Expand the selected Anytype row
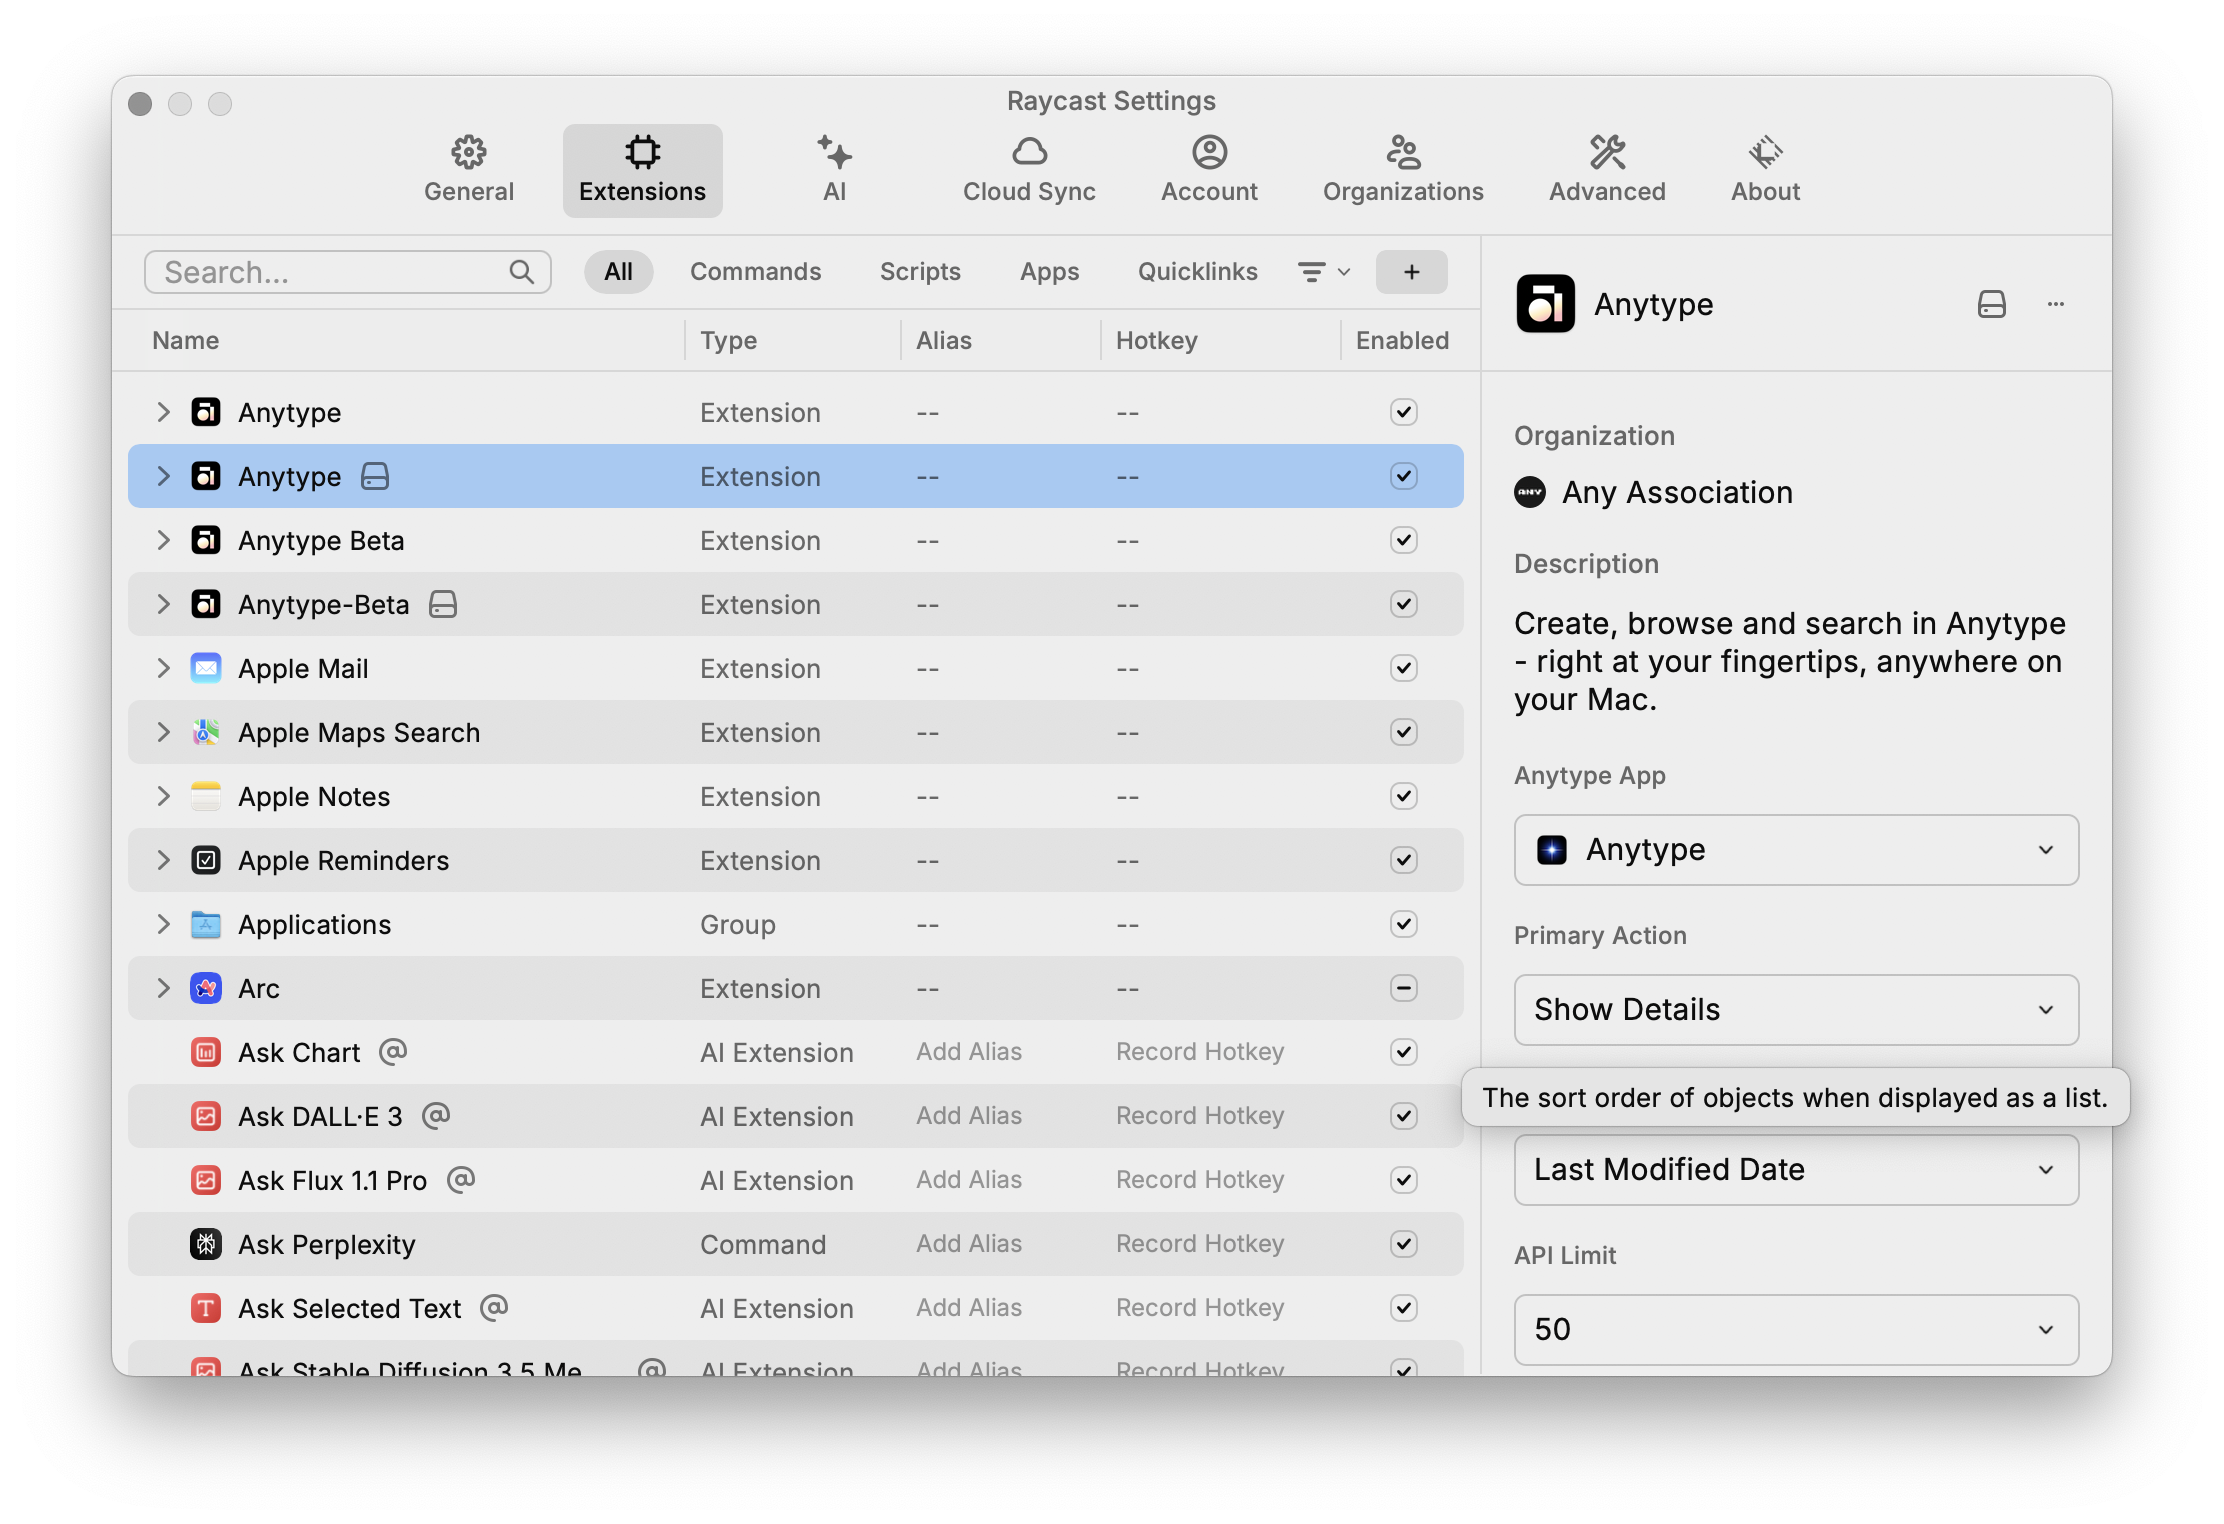Viewport: 2224px width, 1524px height. pyautogui.click(x=163, y=476)
